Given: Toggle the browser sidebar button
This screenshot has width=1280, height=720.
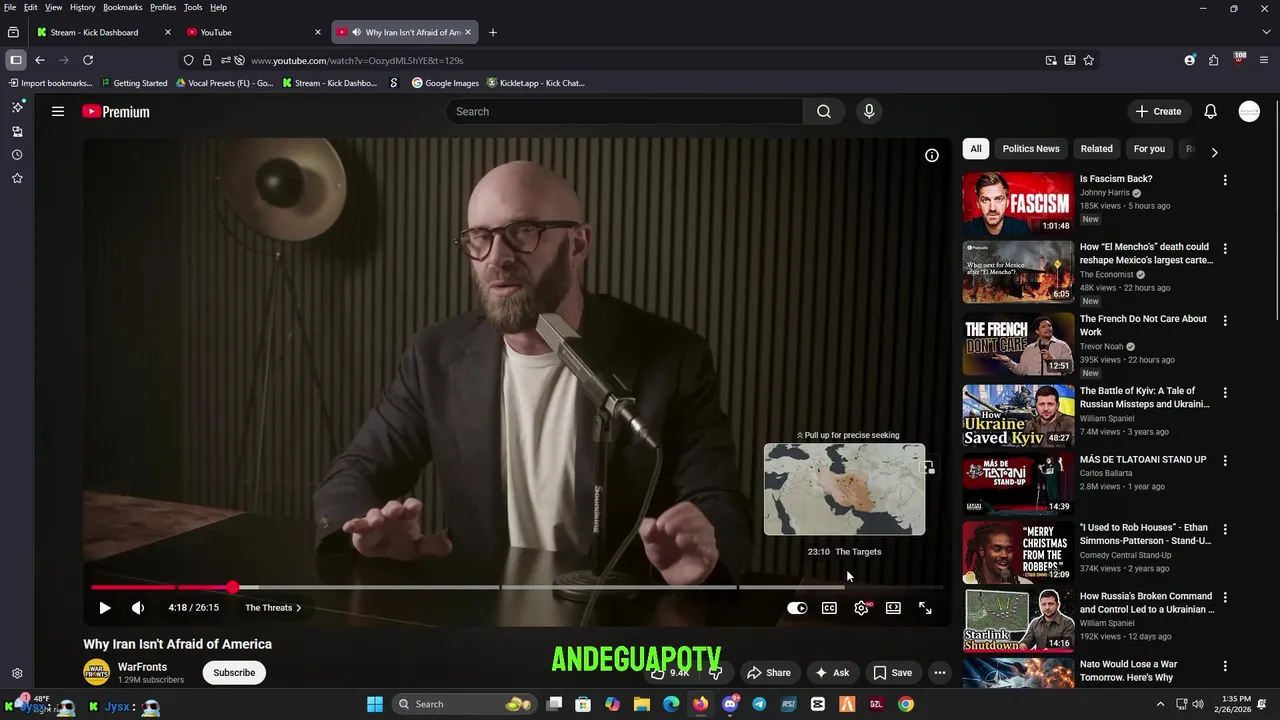Looking at the screenshot, I should tap(15, 60).
